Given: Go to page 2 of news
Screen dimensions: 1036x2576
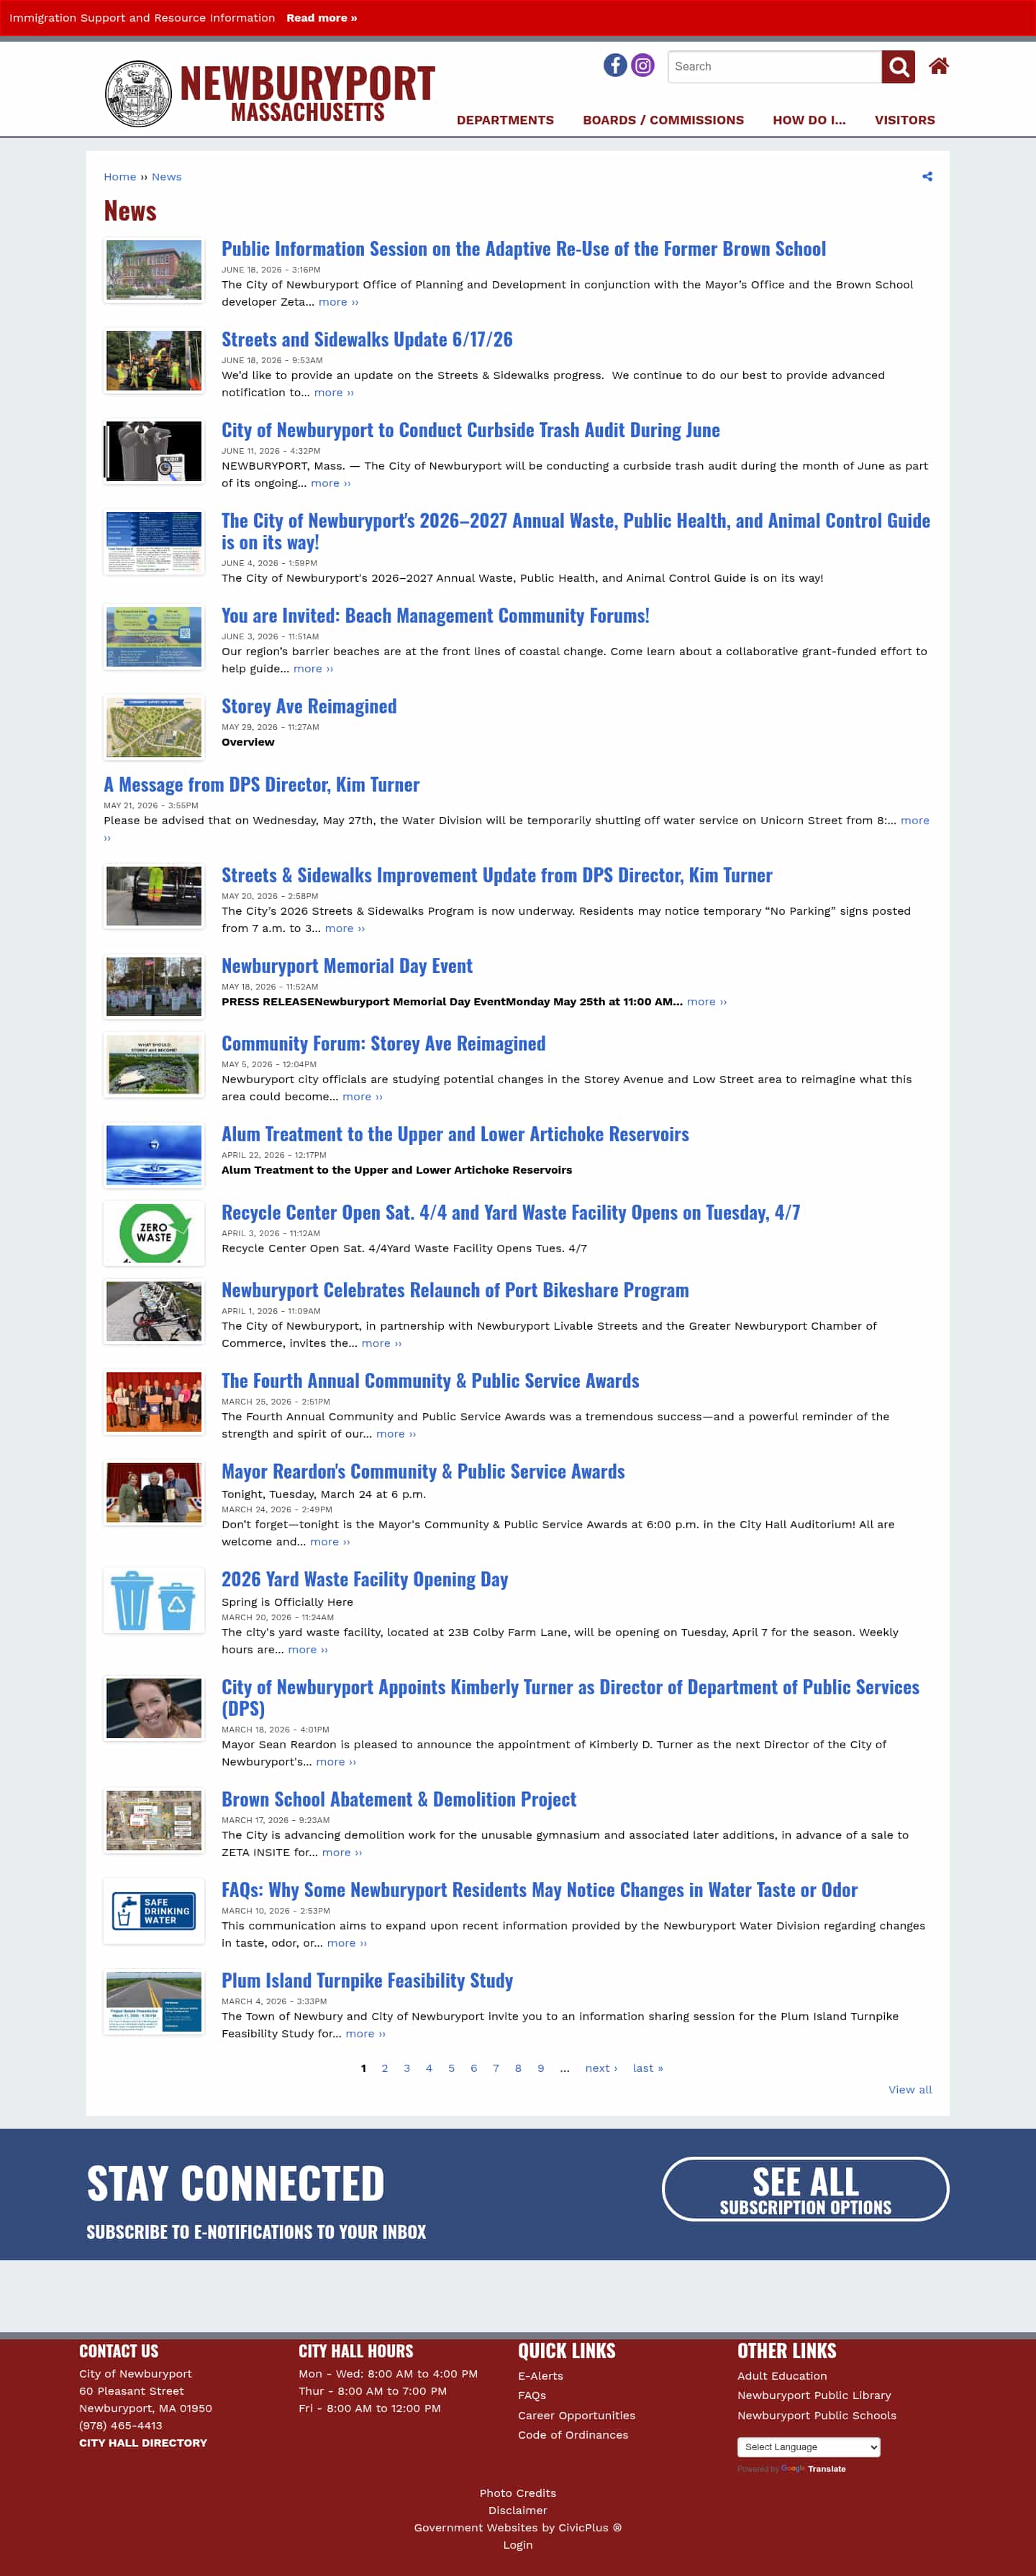Looking at the screenshot, I should 385,2068.
